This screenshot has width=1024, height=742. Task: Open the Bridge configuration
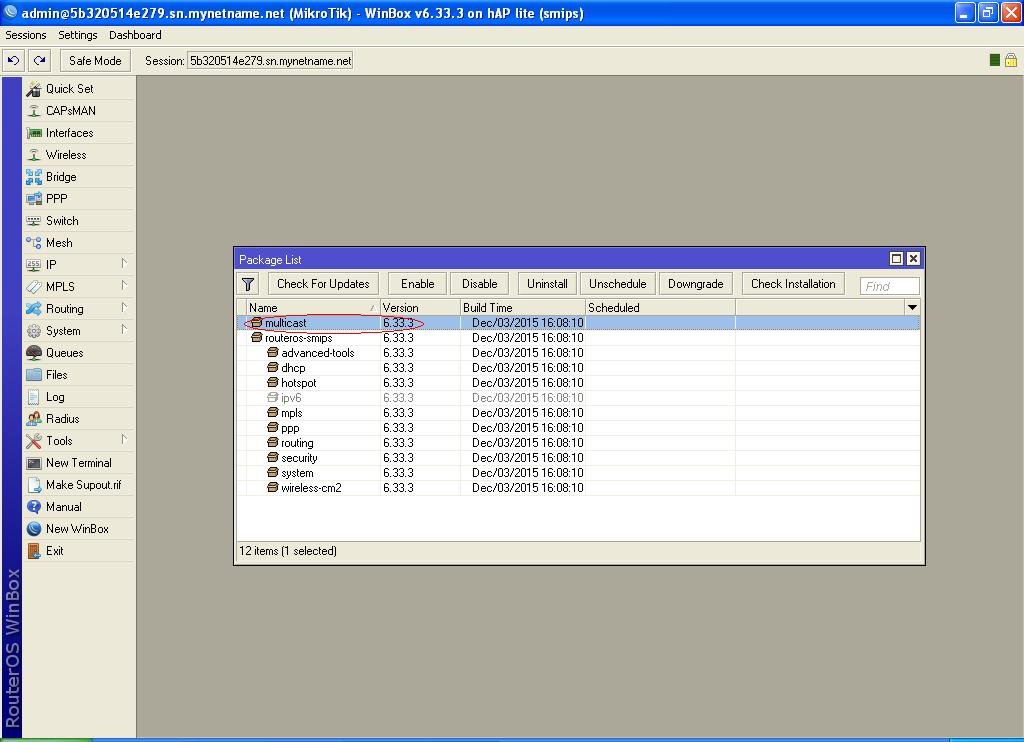61,177
